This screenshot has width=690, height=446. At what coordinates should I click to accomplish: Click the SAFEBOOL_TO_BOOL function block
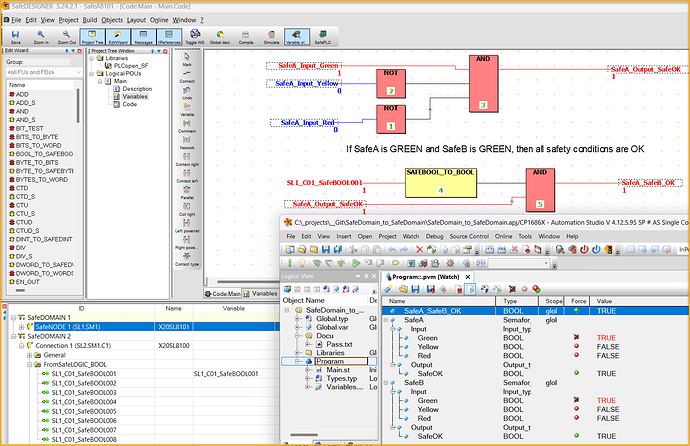[441, 184]
